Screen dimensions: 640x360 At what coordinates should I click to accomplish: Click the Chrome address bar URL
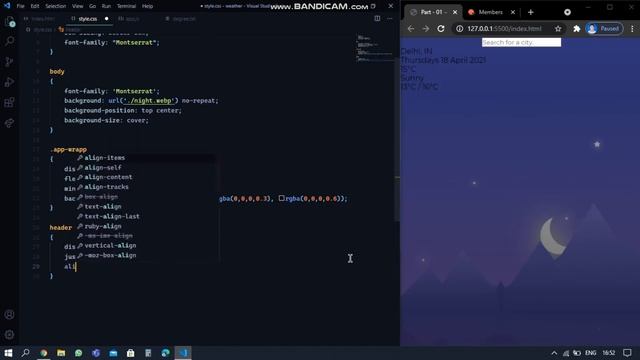[504, 29]
